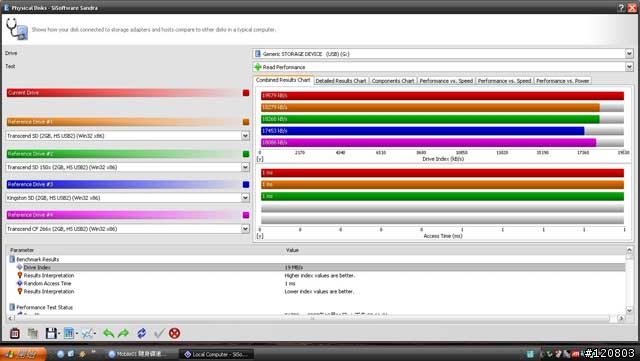Viewport: 640px width, 361px height.
Task: Click the [y] button under Access Time chart
Action: click(x=260, y=236)
